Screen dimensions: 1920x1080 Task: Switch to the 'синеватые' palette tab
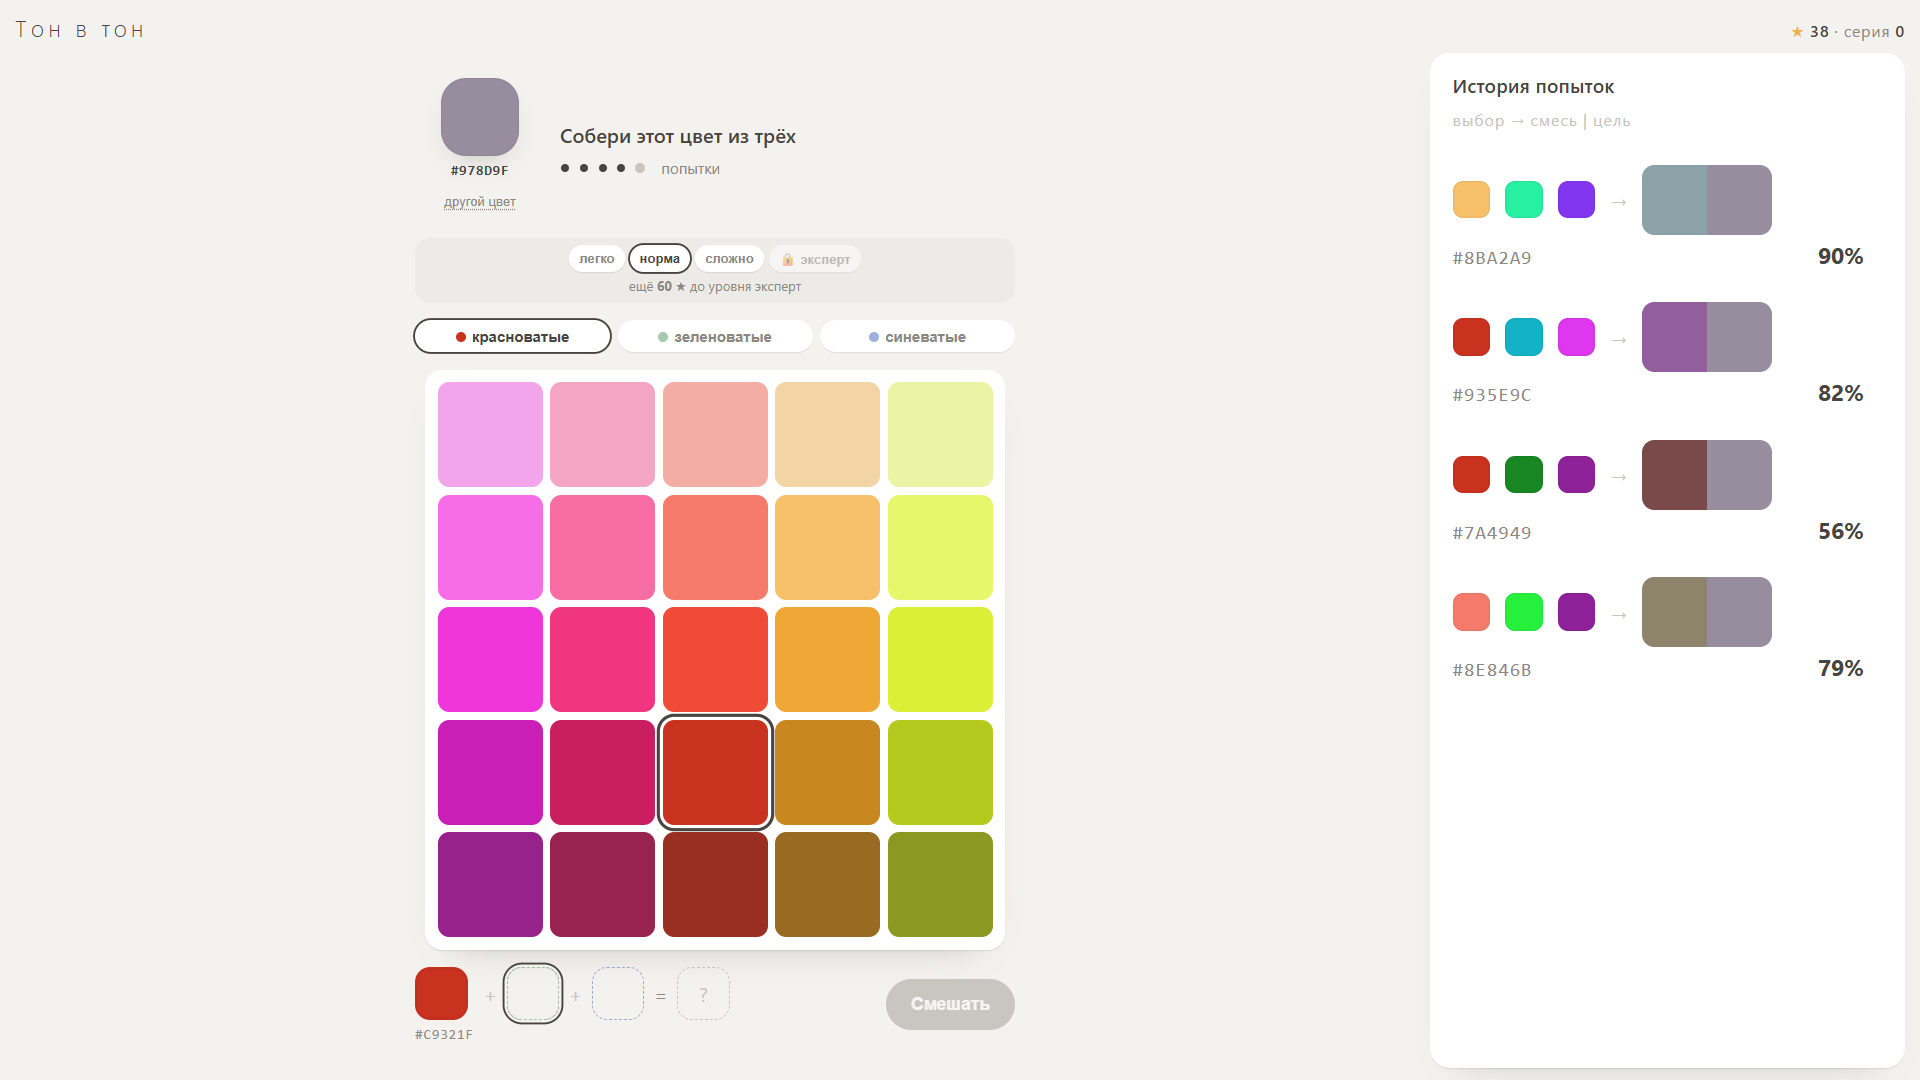tap(917, 337)
